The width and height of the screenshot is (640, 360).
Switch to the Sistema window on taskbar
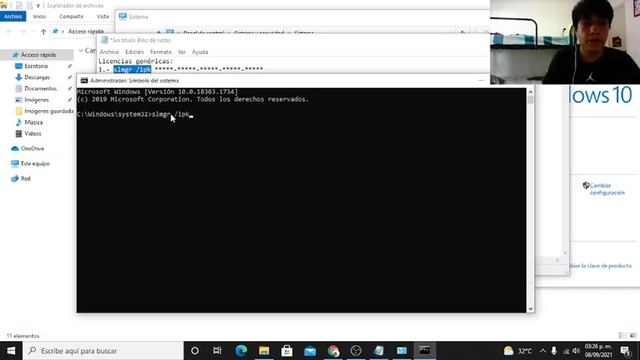(x=402, y=351)
